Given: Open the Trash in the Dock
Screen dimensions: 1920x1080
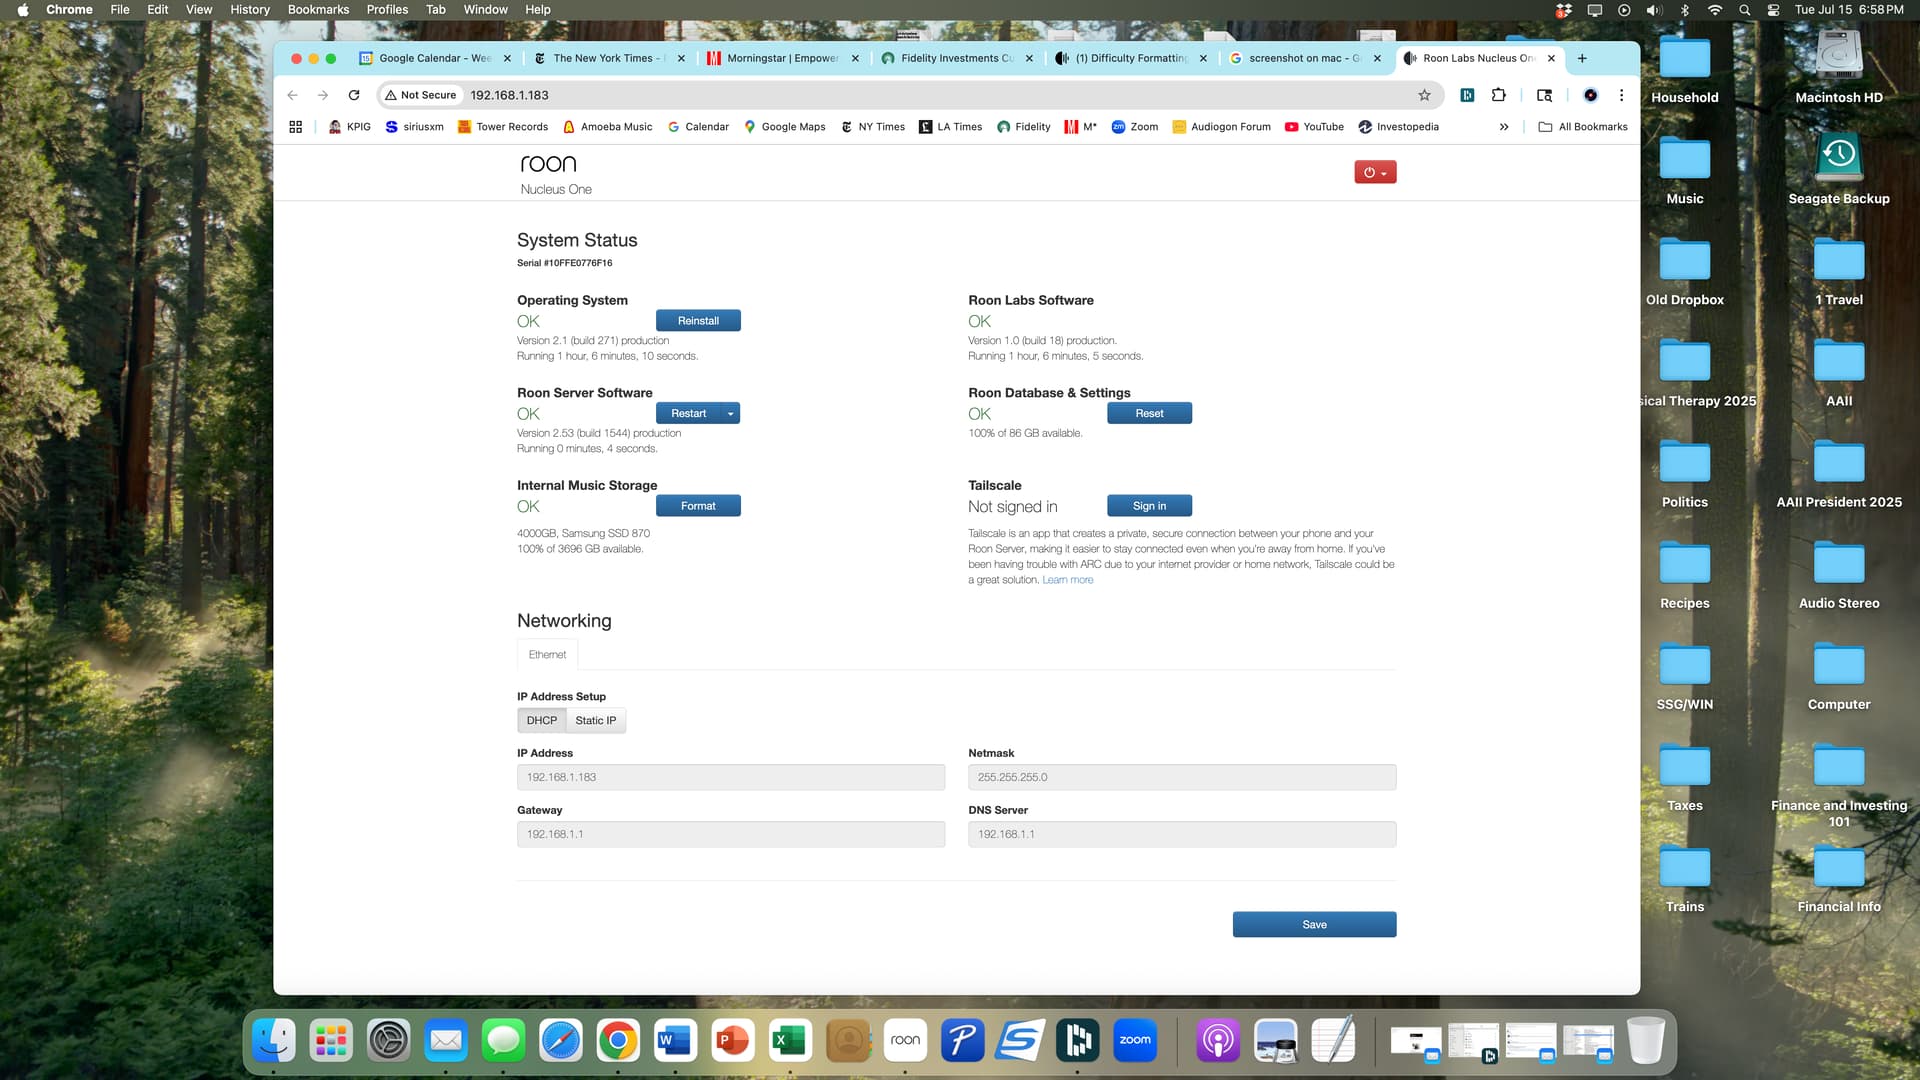Looking at the screenshot, I should [x=1645, y=1041].
